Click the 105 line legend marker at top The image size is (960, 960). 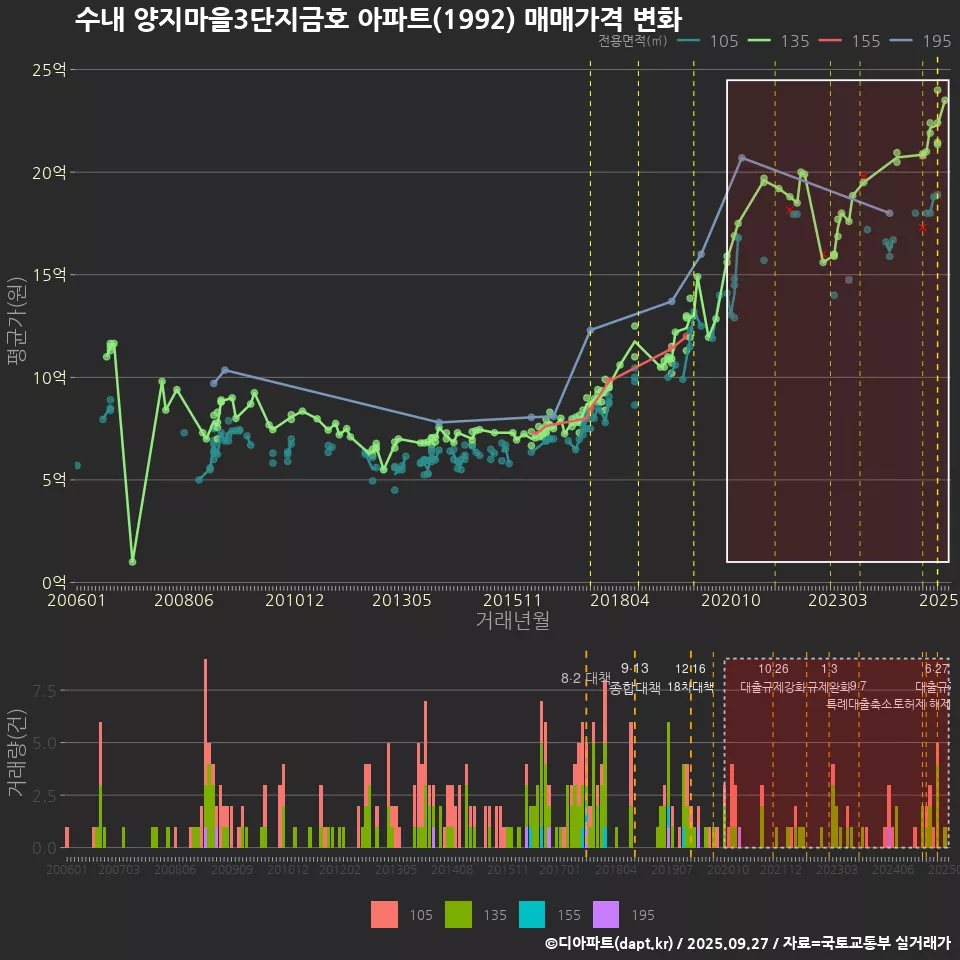pyautogui.click(x=687, y=41)
